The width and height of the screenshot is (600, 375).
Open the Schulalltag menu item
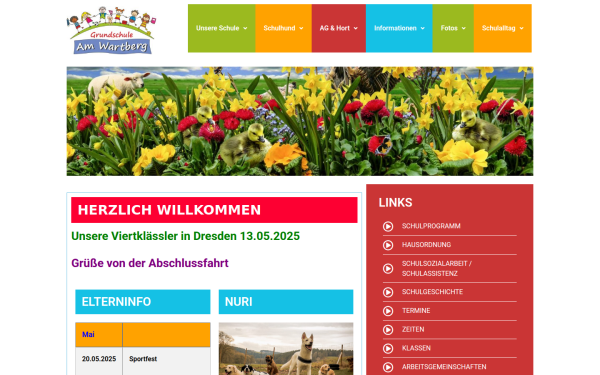click(502, 28)
